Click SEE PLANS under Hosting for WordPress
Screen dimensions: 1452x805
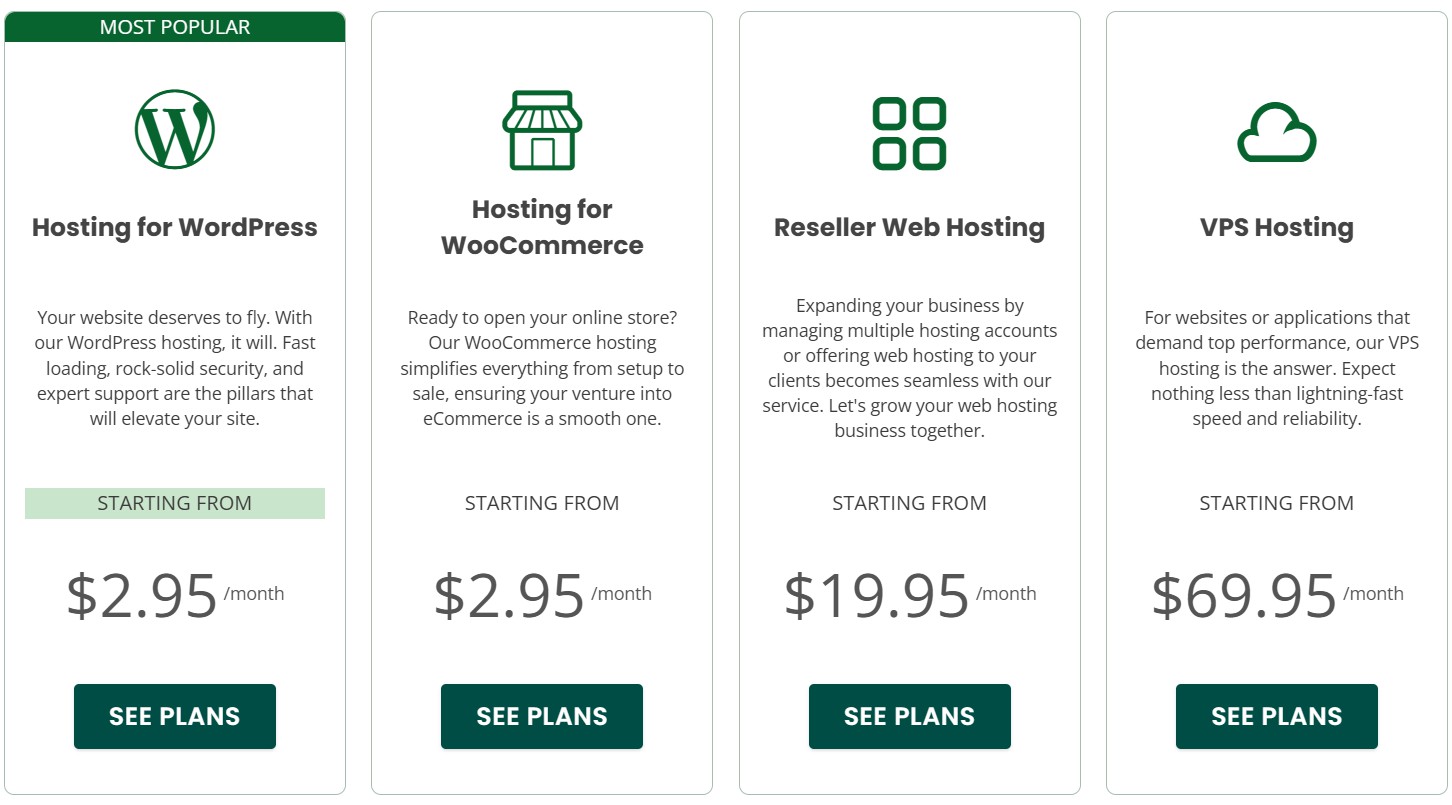tap(174, 716)
